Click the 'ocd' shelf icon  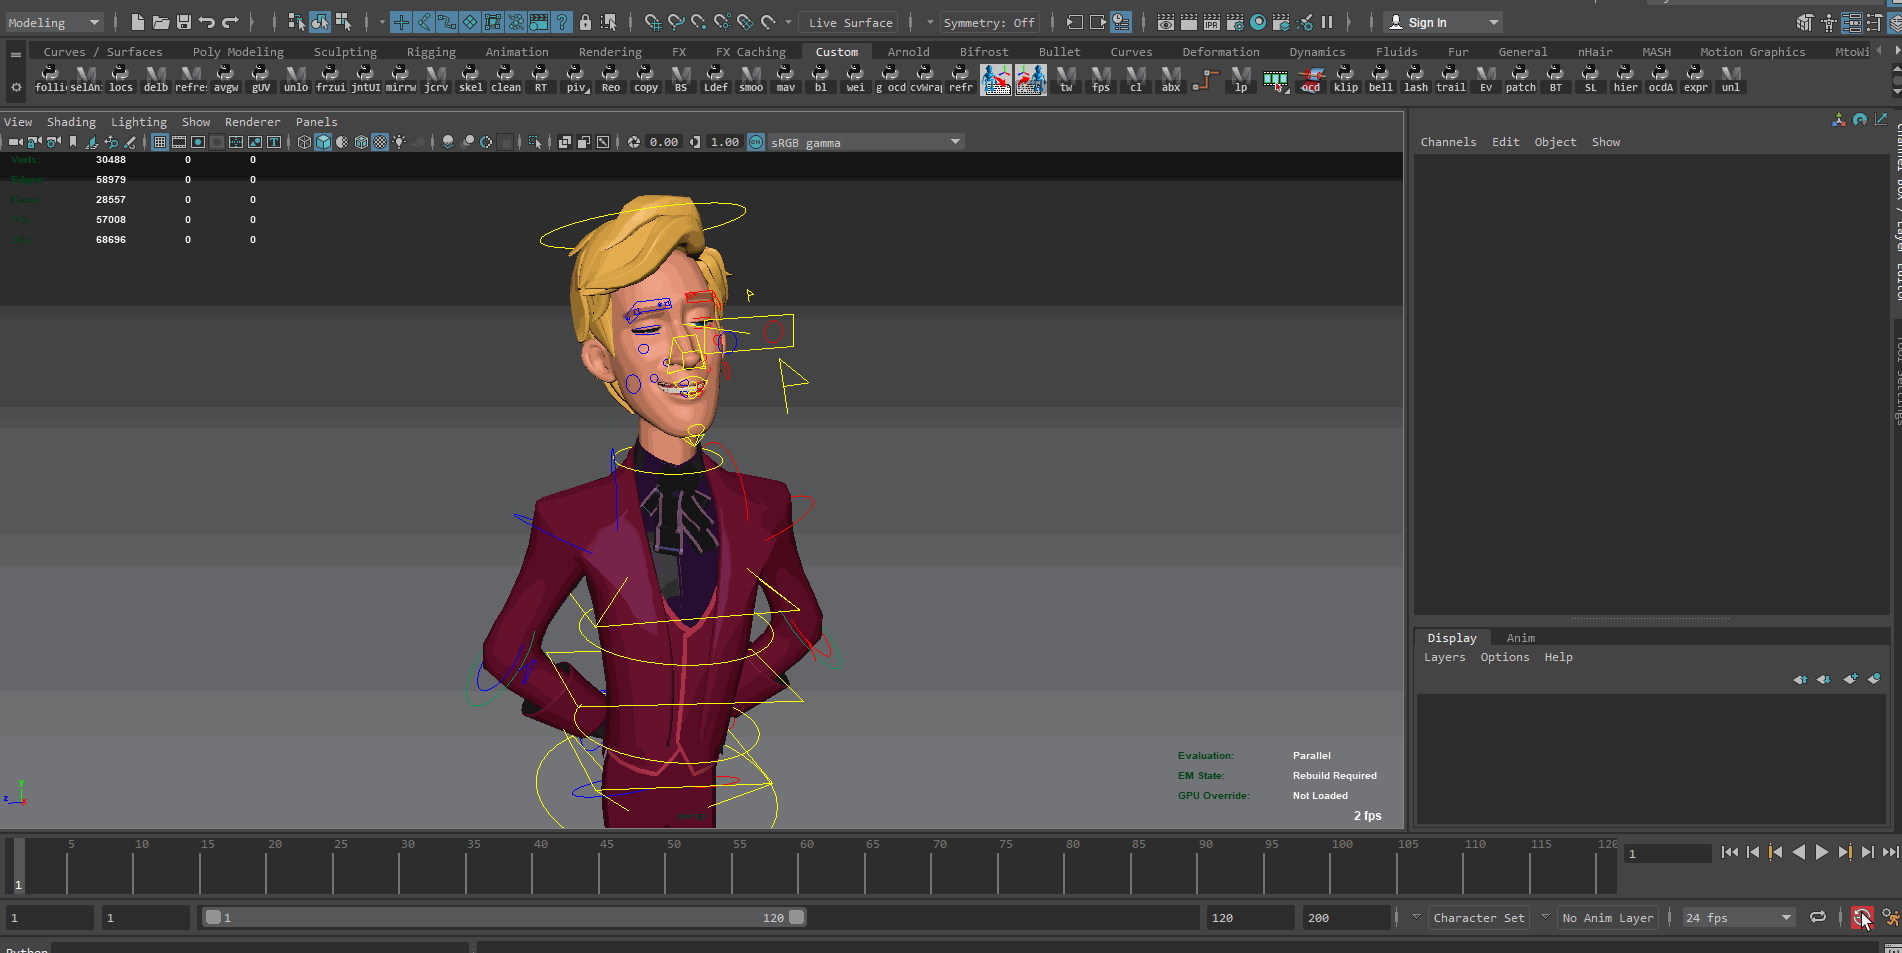(1310, 79)
